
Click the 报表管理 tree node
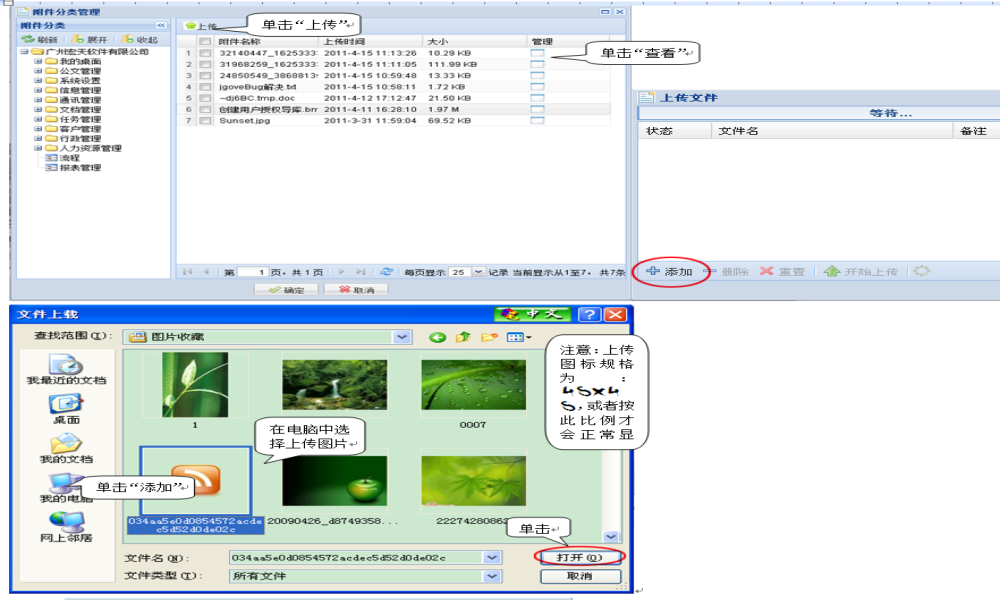point(80,168)
